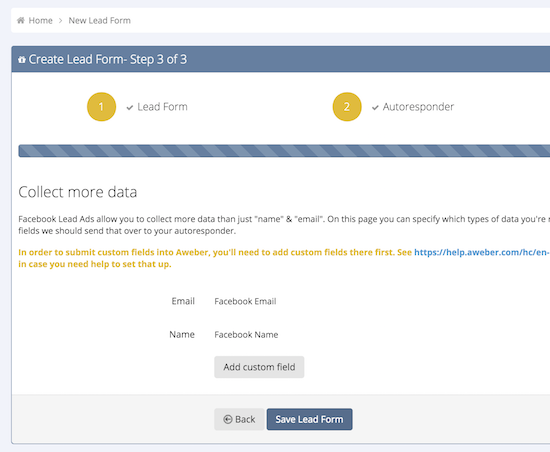Screen dimensions: 550x452
Task: Click the Facebook Email field value
Action: pos(245,301)
